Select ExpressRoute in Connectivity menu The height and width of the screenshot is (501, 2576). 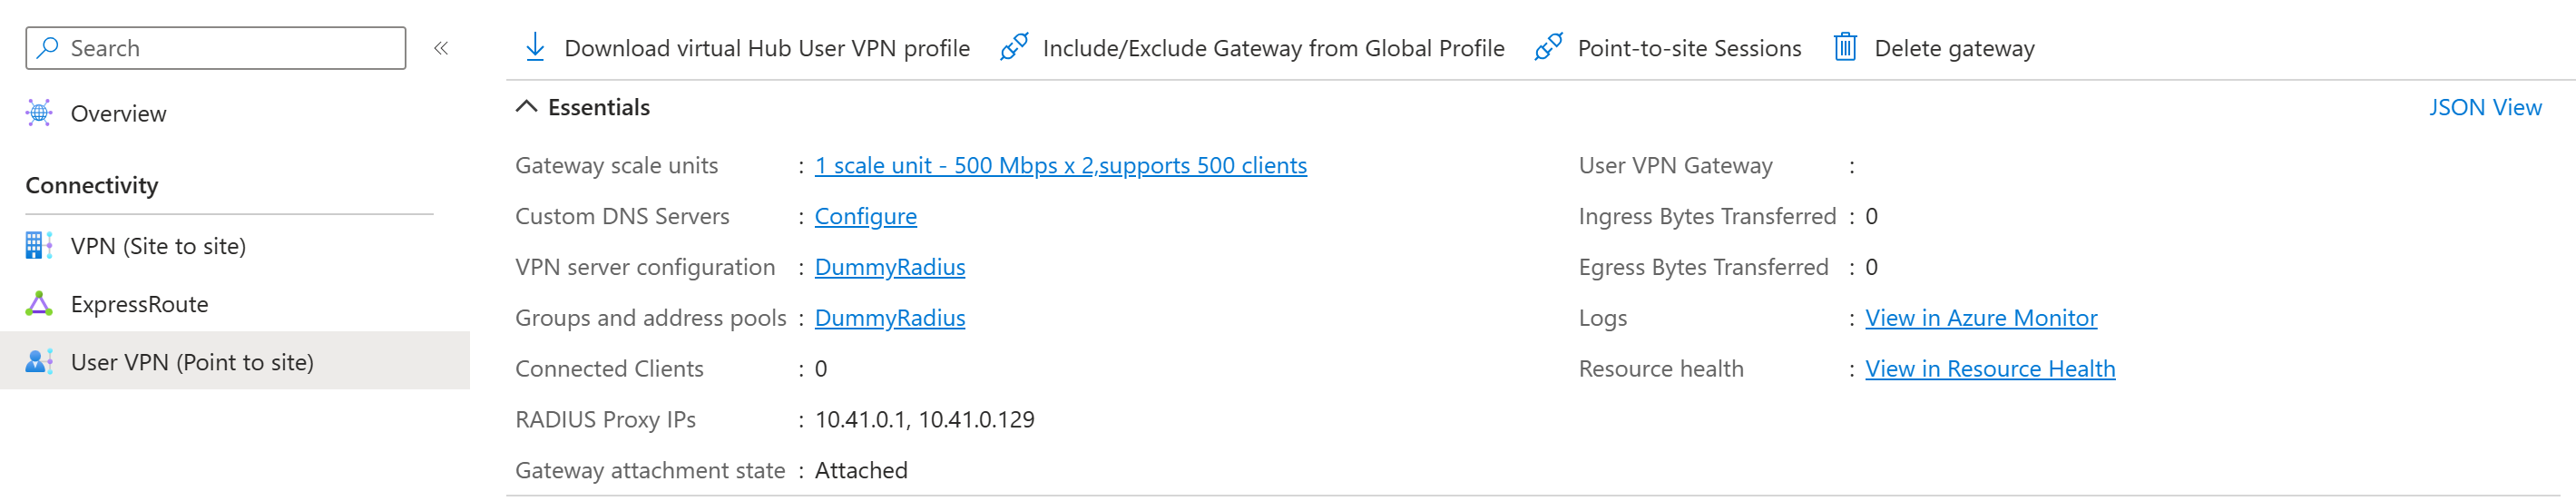coord(139,304)
